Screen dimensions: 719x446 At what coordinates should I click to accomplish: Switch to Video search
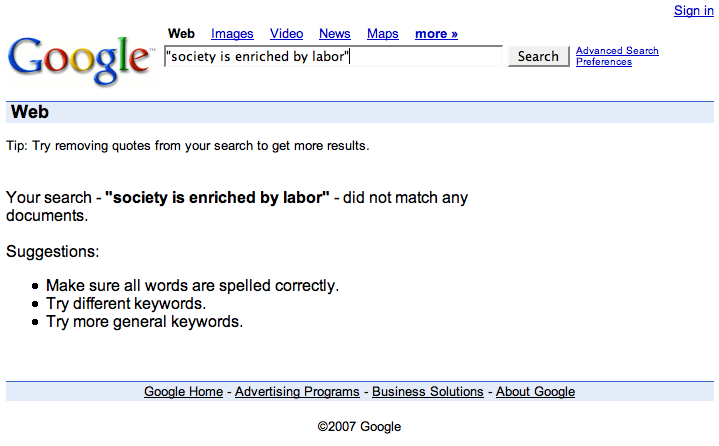coord(286,33)
